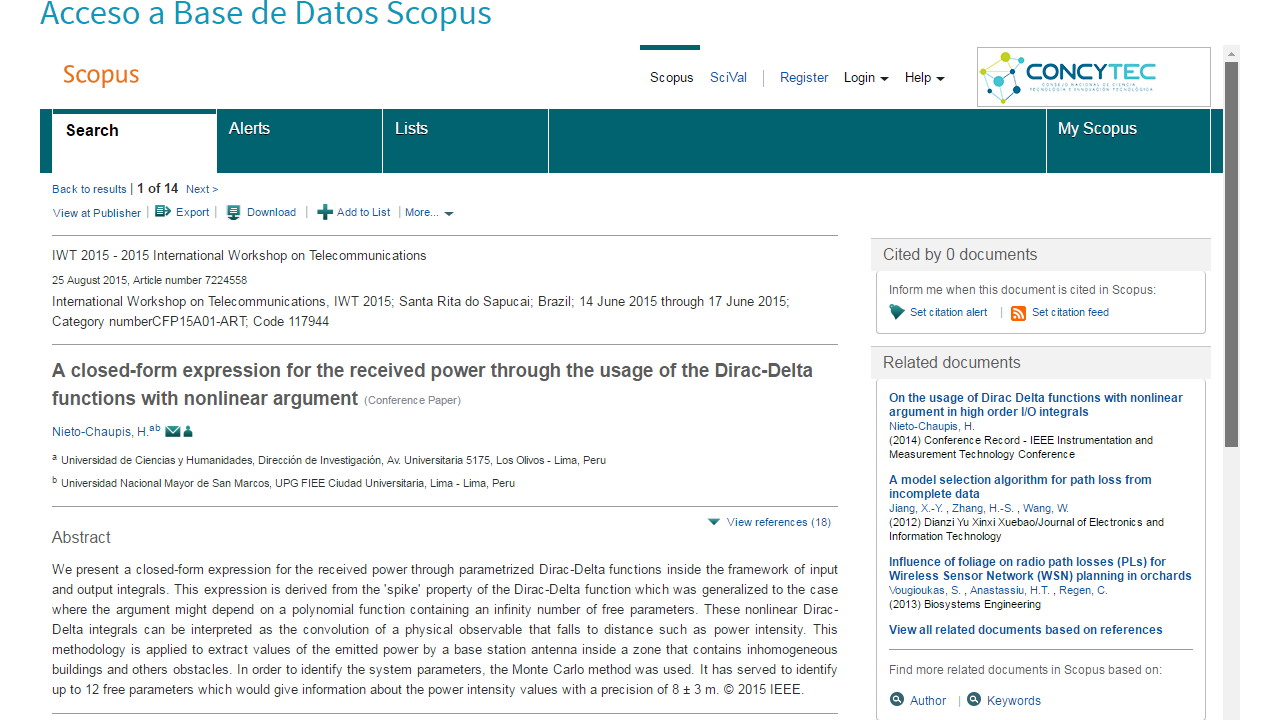Open 'On the usage of Dirac Delta functions' related document
This screenshot has width=1280, height=720.
pos(1036,405)
